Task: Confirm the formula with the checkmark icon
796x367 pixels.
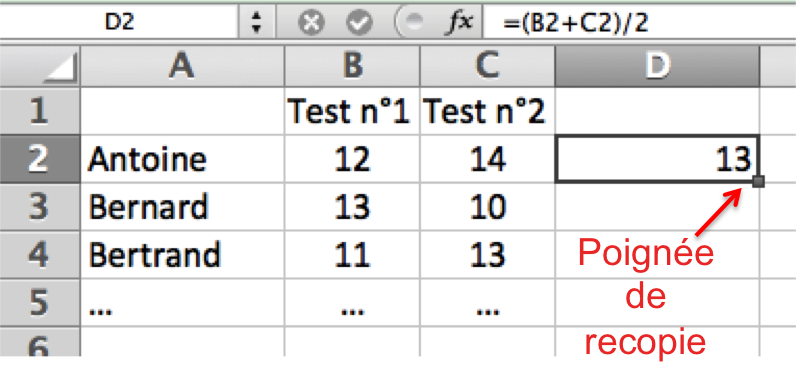Action: (x=359, y=23)
